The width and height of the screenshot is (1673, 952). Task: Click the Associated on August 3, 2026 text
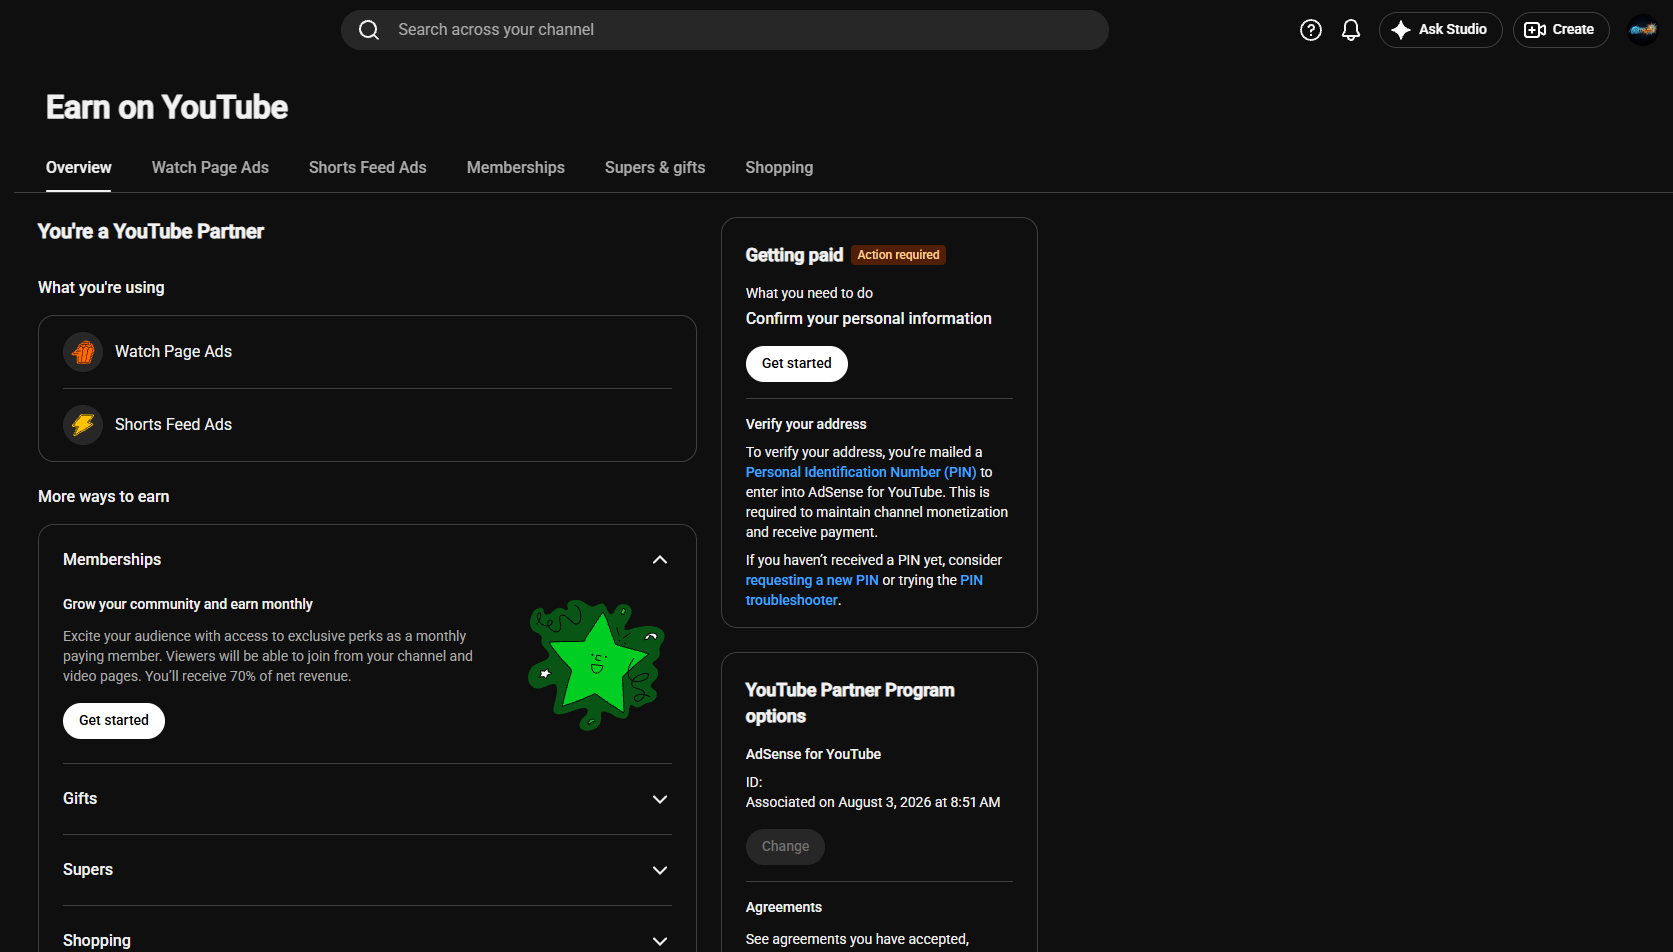[873, 802]
